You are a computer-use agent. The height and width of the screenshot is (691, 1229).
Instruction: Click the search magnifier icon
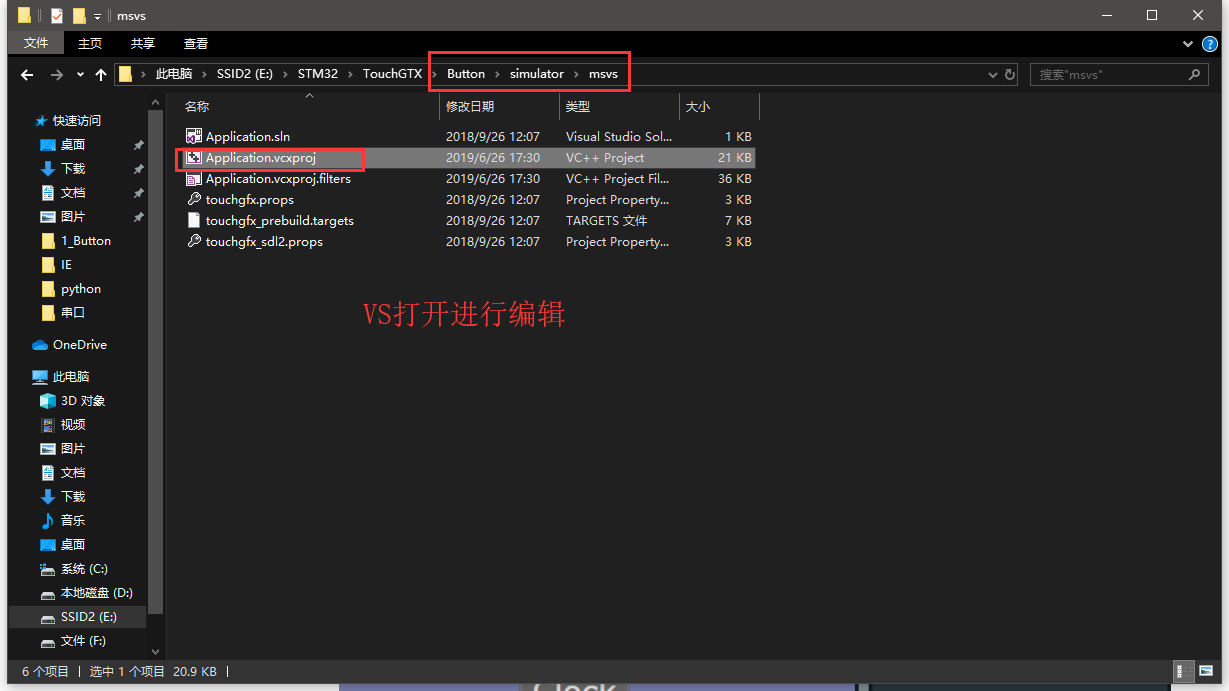coord(1195,75)
